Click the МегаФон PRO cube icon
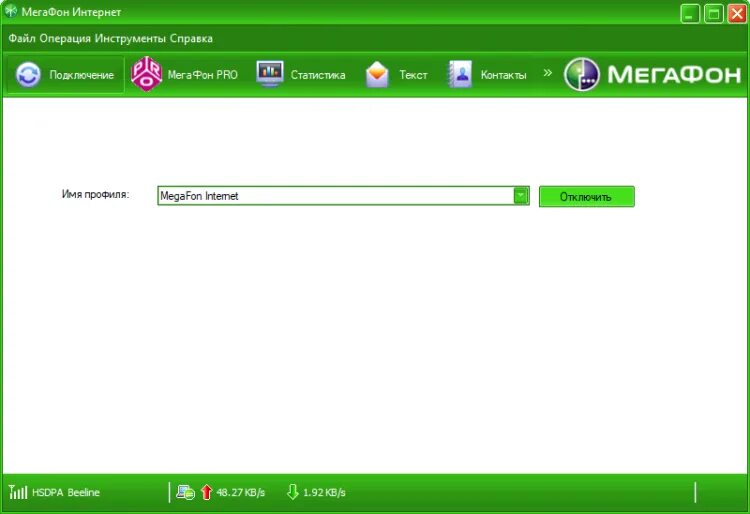 [146, 74]
